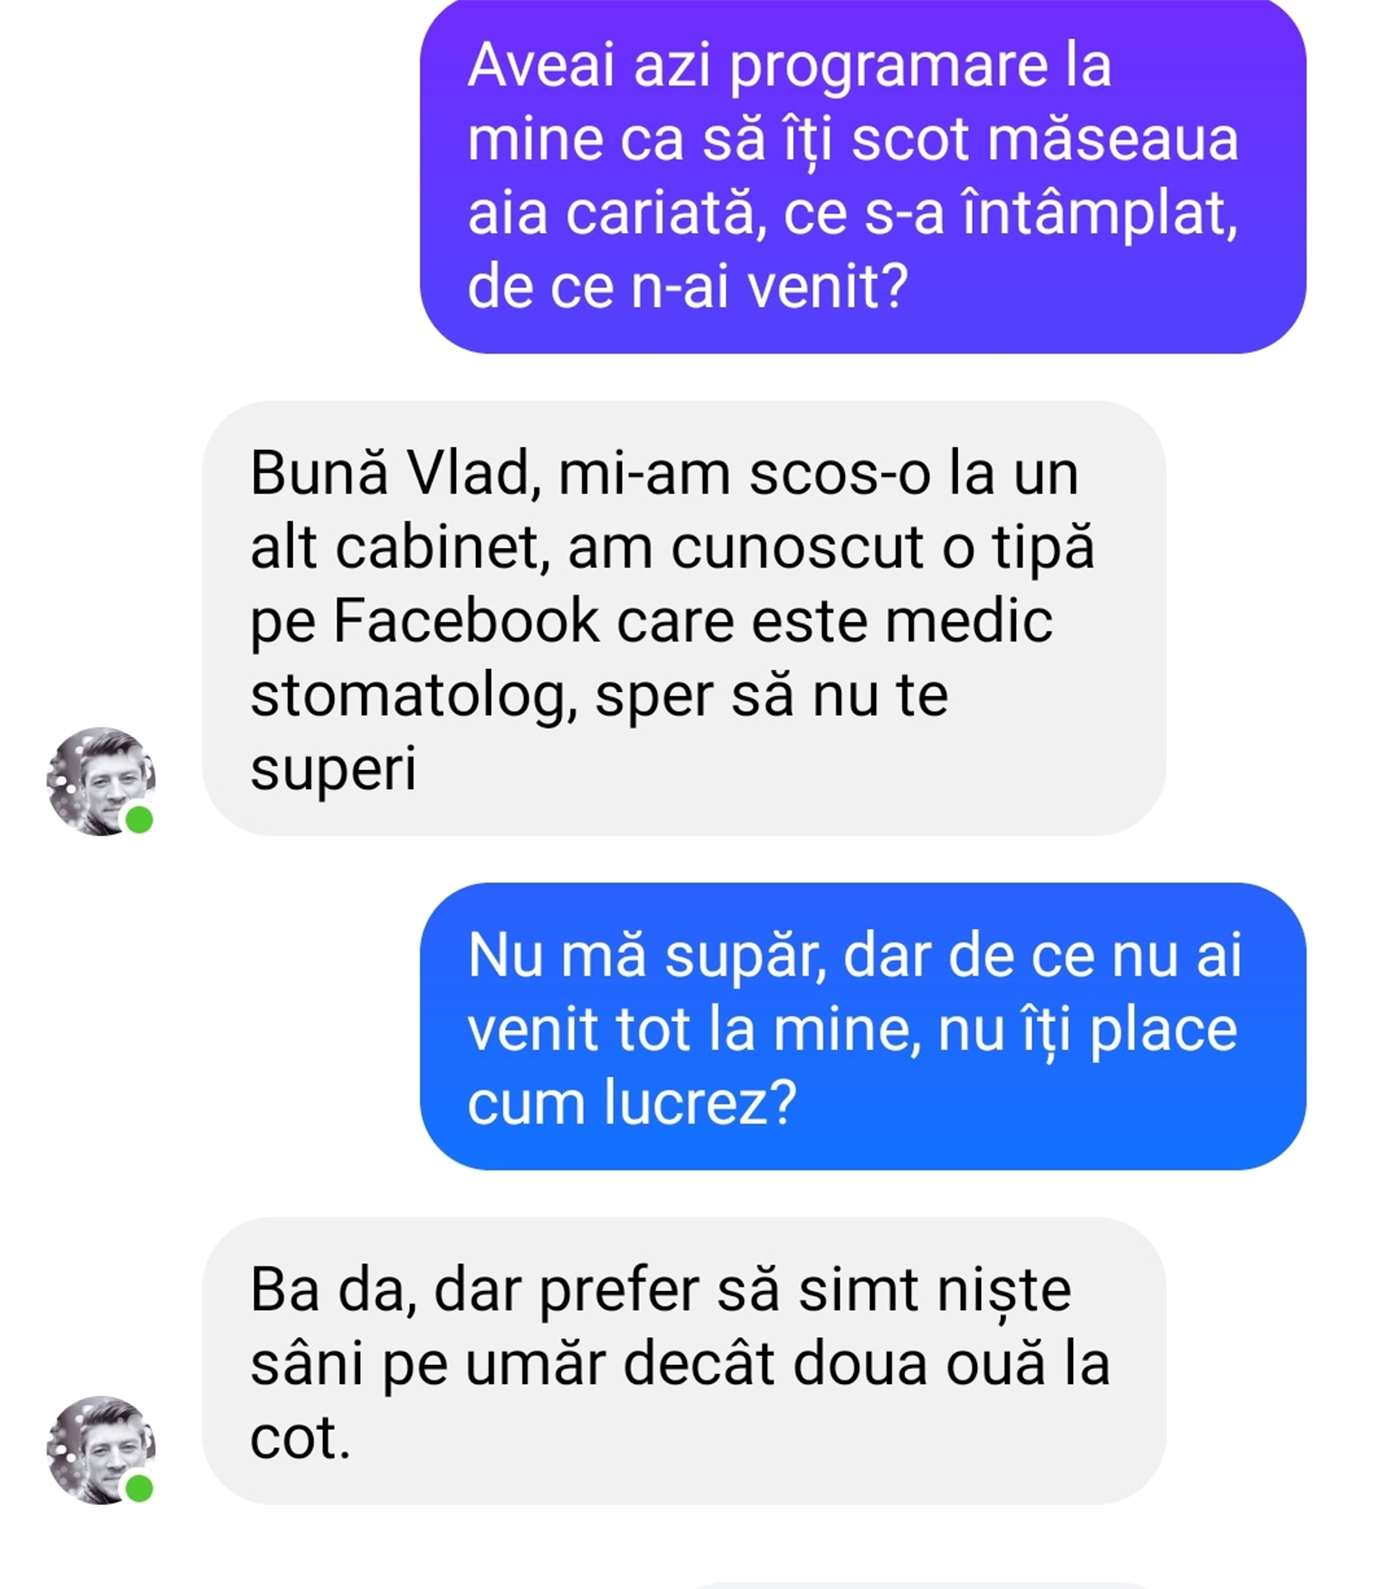Screen dimensions: 1400x1589
Task: Click the line "sâni pe umăr decât doua ouă la"
Action: pos(680,1365)
